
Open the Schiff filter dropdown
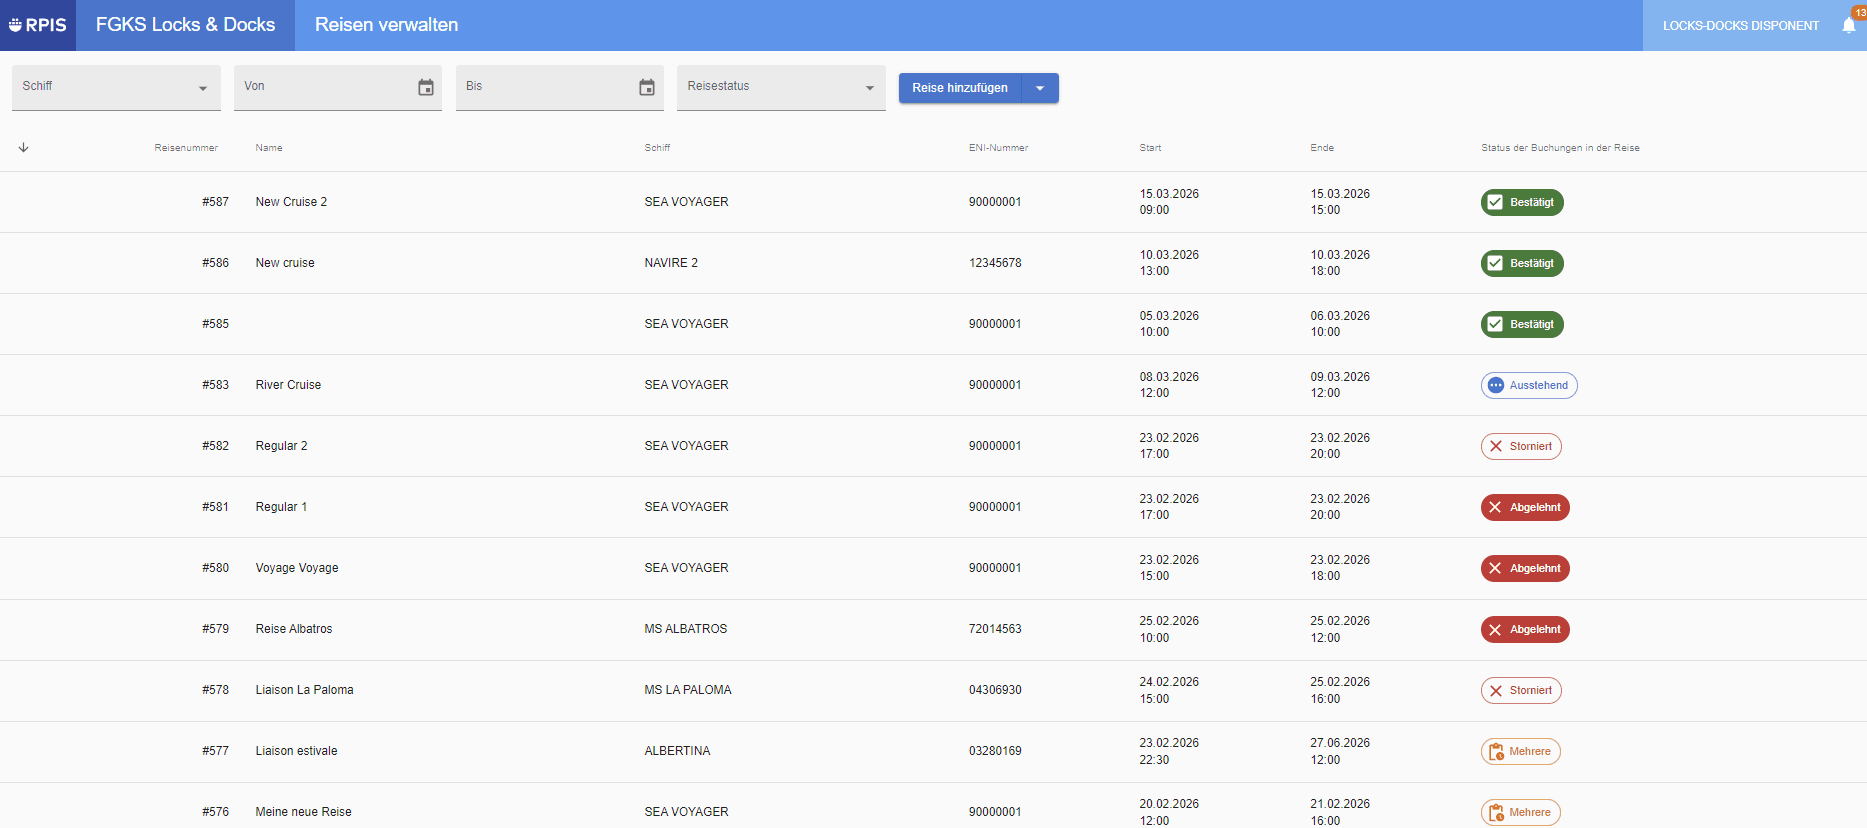(116, 88)
